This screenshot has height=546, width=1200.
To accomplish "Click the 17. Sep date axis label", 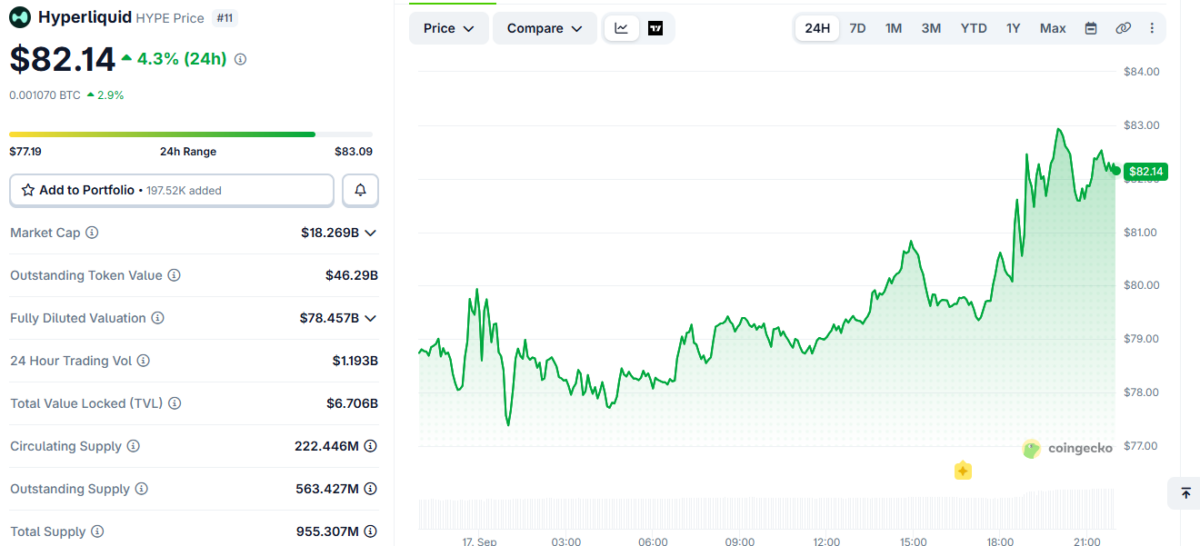I will click(480, 541).
